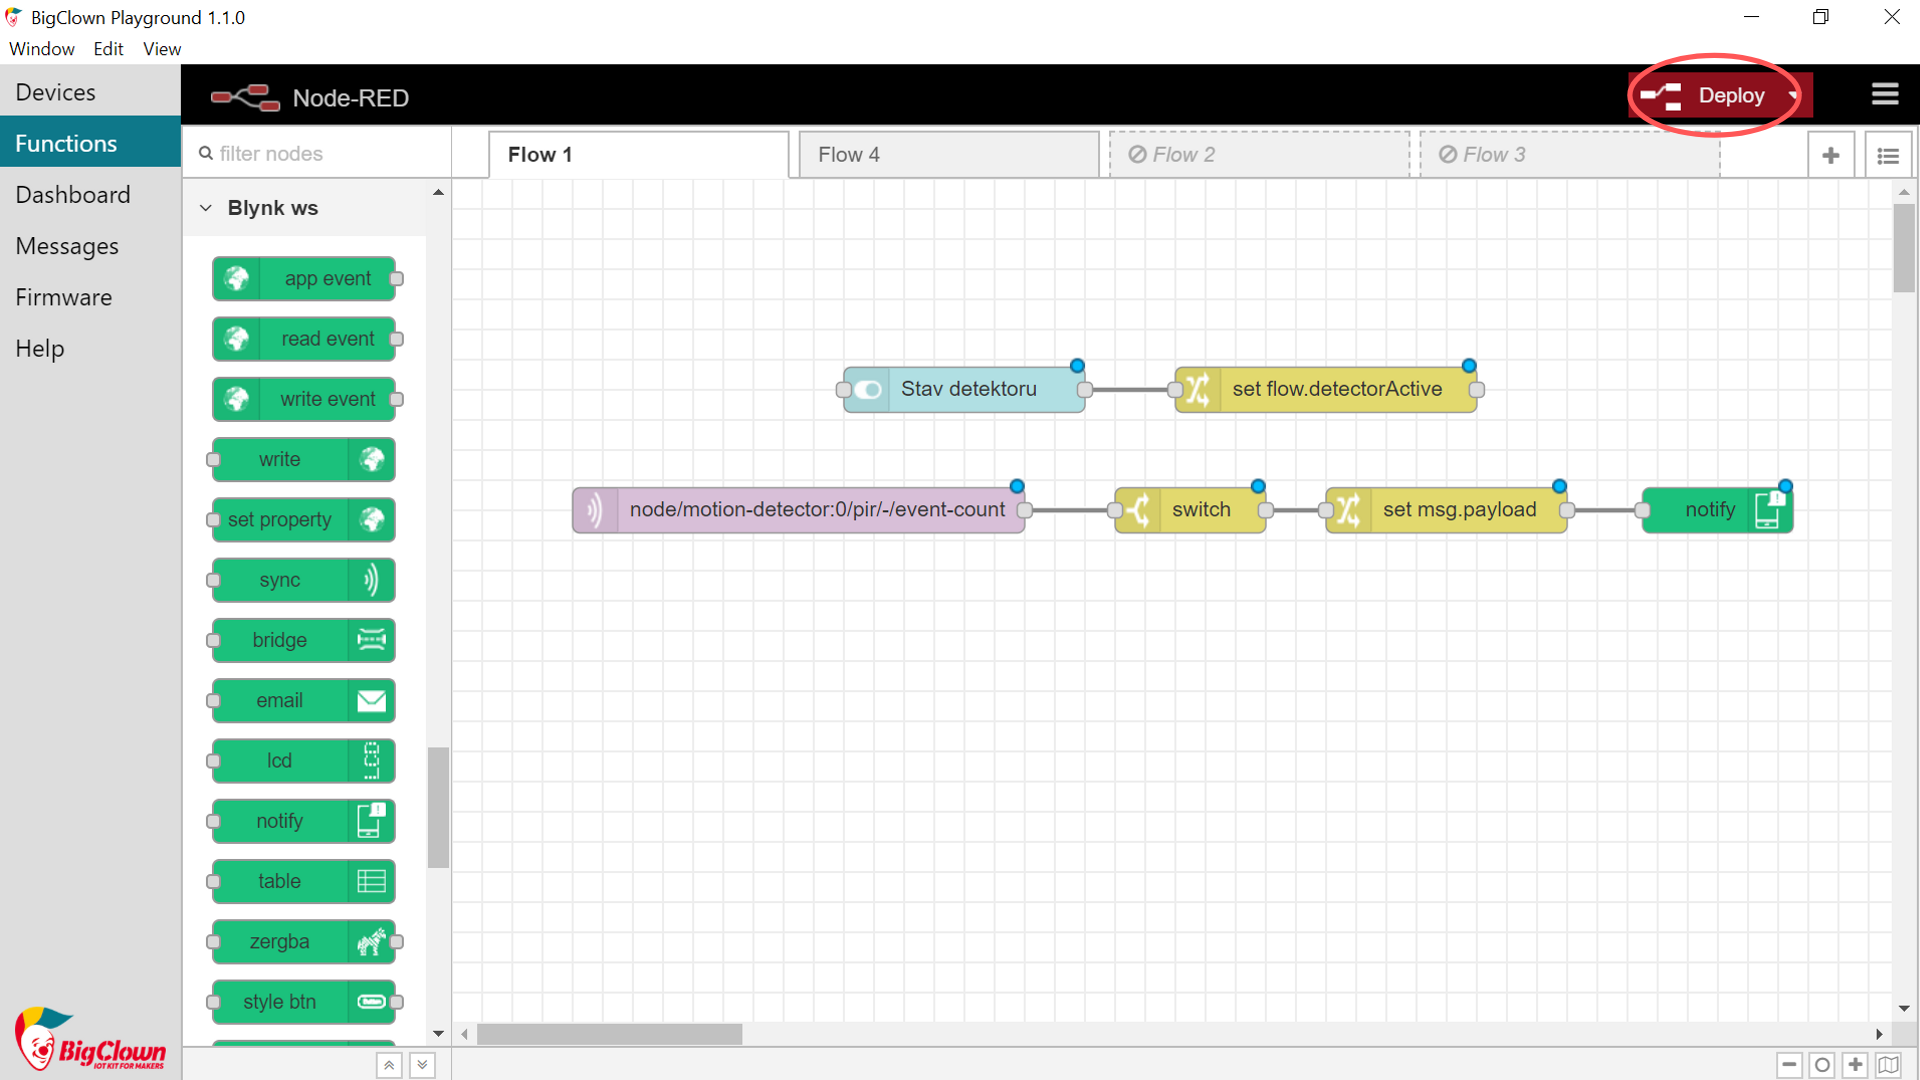Open the disabled Flow 3 tab
Screen dimensions: 1920x1080
[x=1568, y=155]
